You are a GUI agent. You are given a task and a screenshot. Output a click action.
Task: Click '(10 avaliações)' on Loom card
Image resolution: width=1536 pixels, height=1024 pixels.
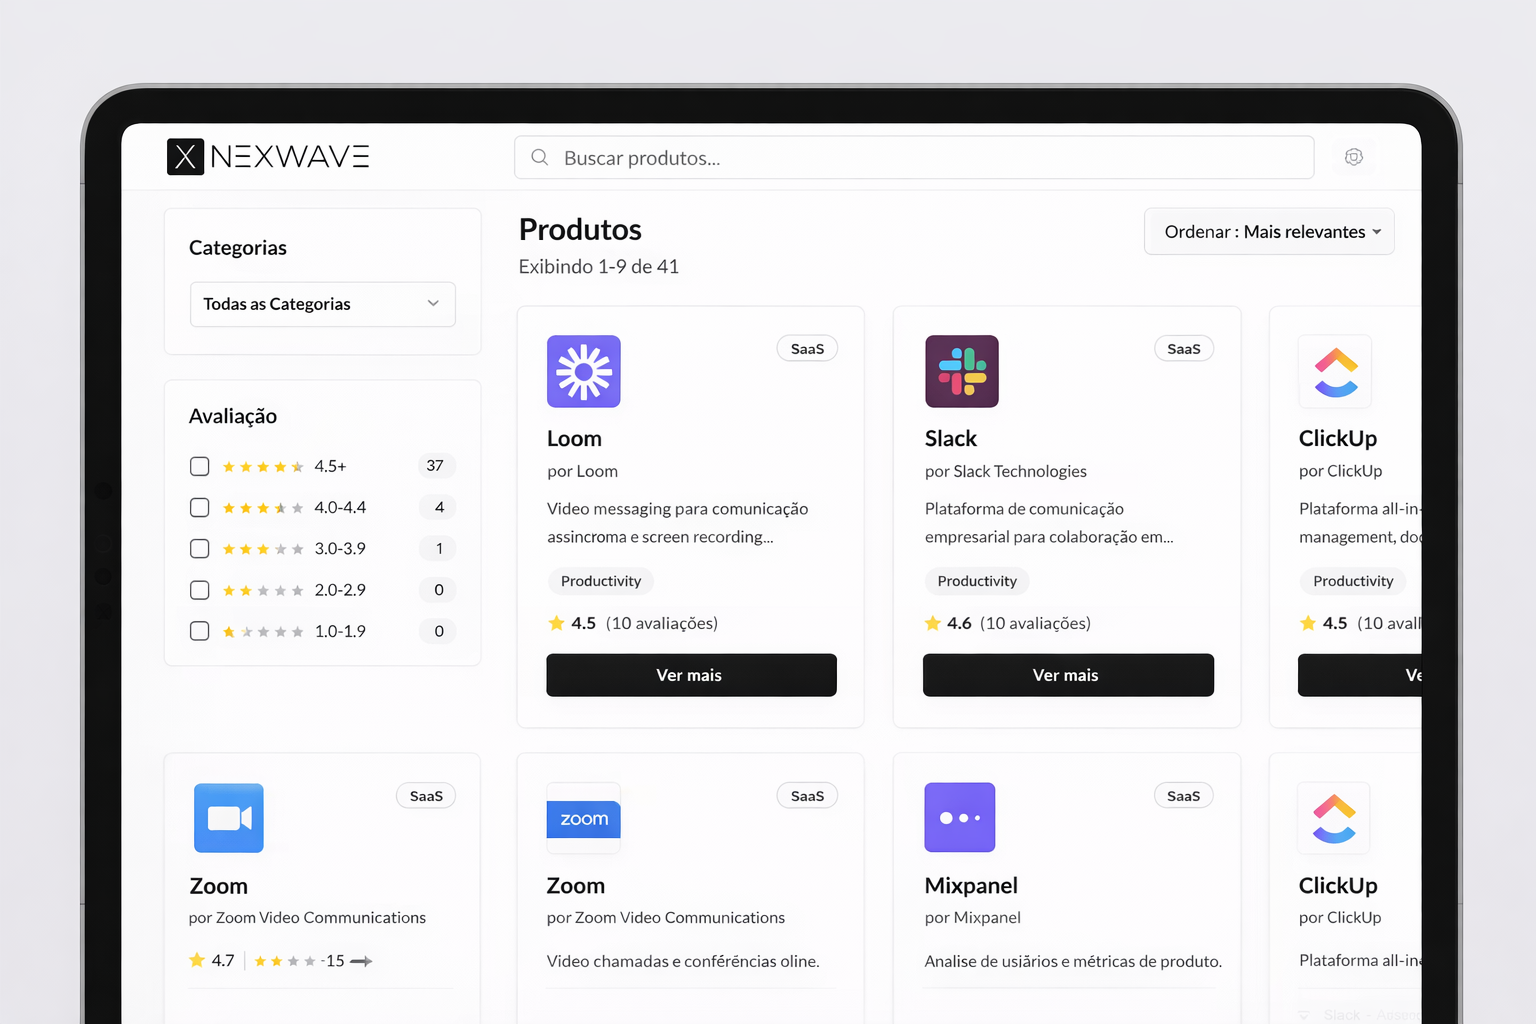[x=662, y=623]
